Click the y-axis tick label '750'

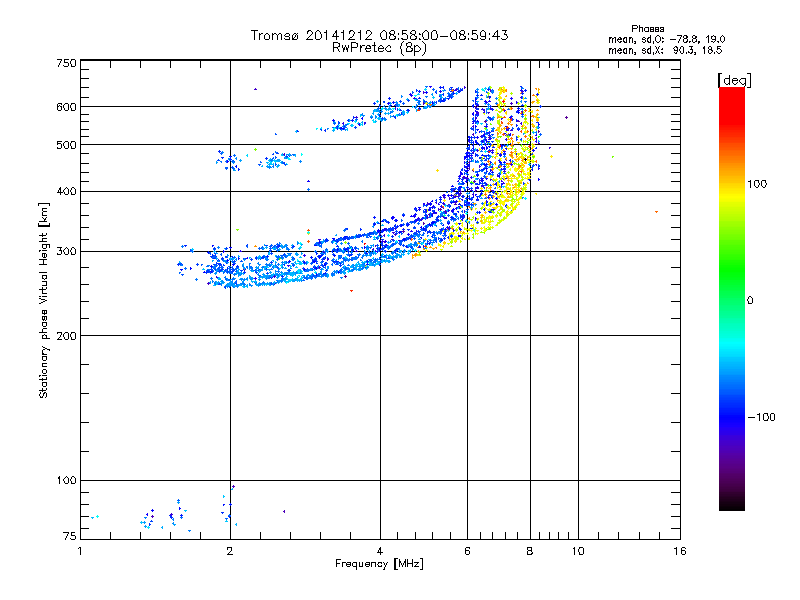click(x=66, y=63)
